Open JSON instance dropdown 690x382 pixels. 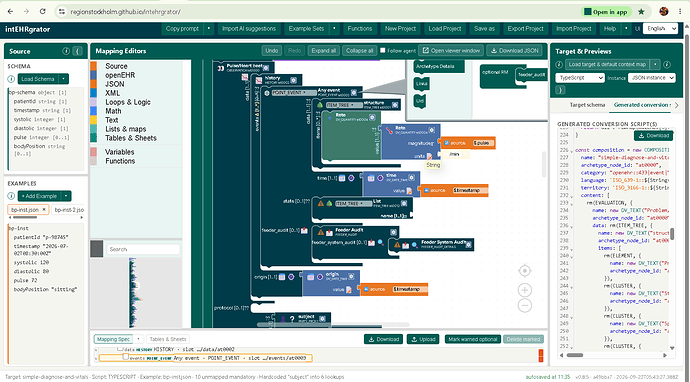coord(651,78)
